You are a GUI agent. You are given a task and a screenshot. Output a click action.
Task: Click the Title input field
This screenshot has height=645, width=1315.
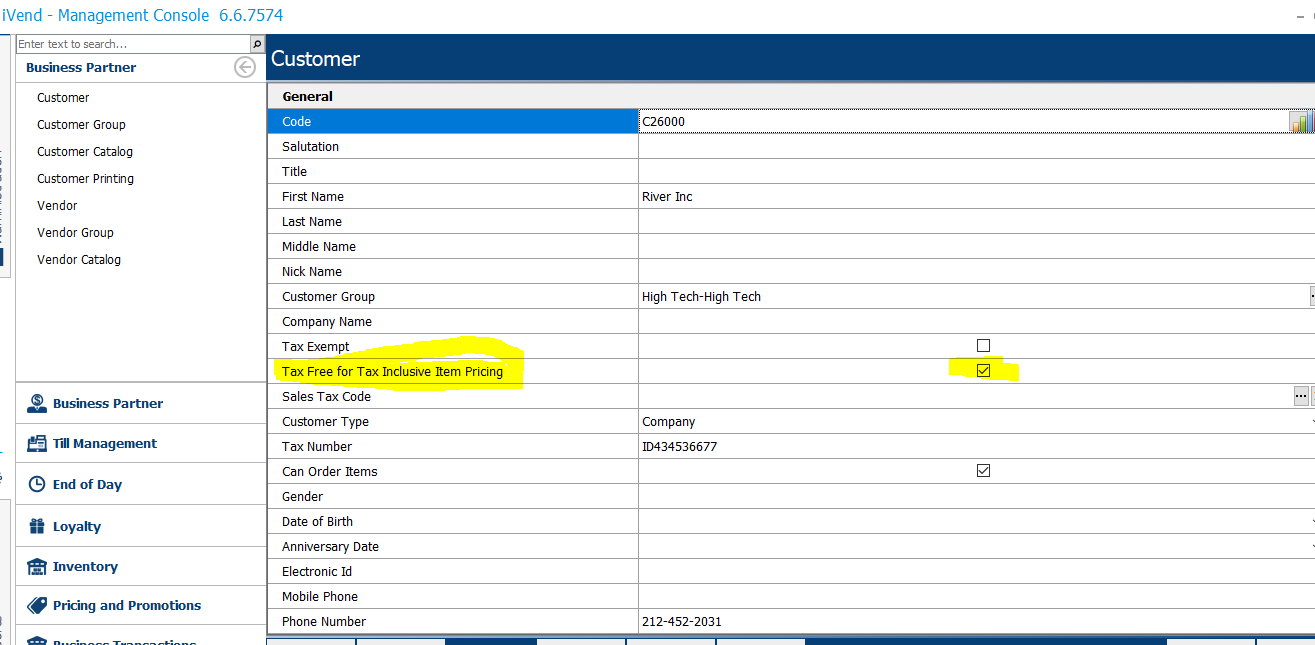(976, 172)
